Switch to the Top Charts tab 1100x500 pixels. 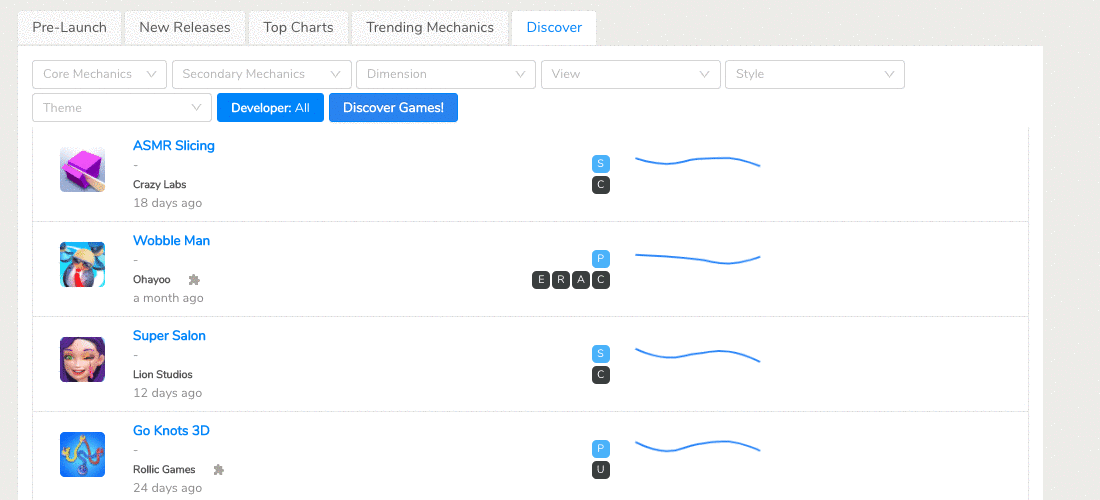point(298,28)
